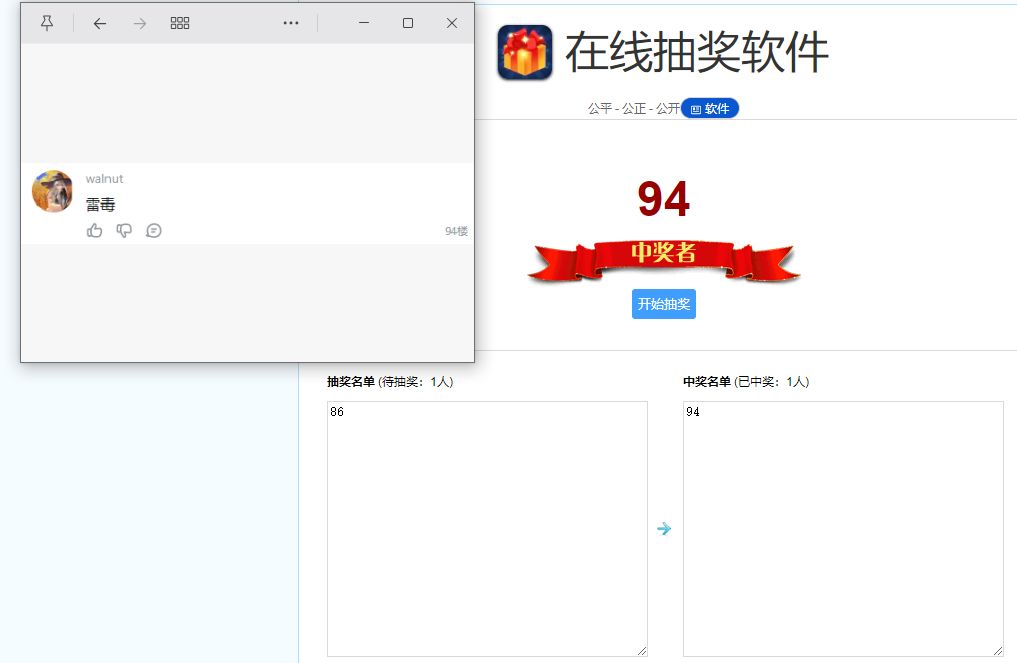Click the 在线抽奖软件 title
Image resolution: width=1017 pixels, height=663 pixels.
[x=697, y=52]
